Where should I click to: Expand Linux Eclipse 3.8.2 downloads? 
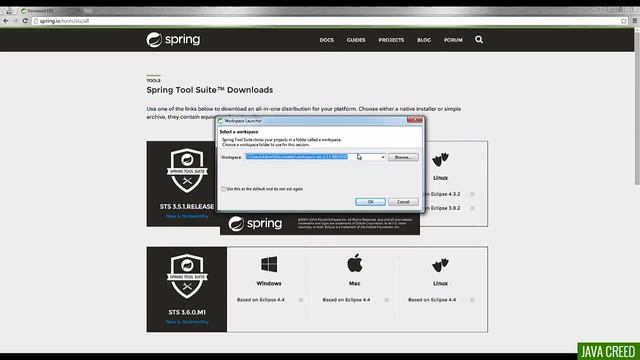pyautogui.click(x=472, y=208)
